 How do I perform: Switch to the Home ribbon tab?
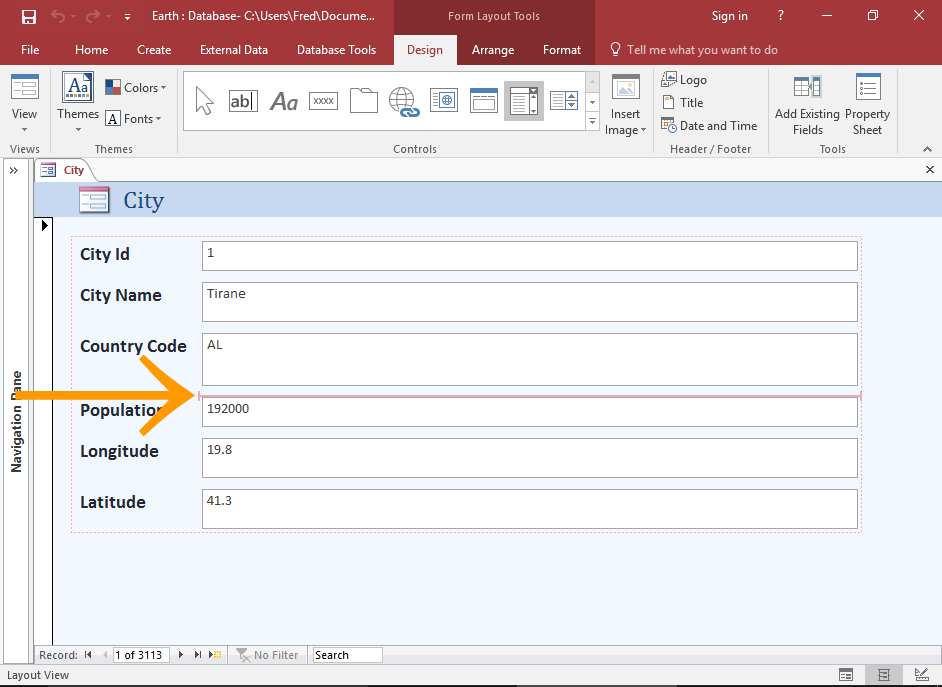pos(91,50)
